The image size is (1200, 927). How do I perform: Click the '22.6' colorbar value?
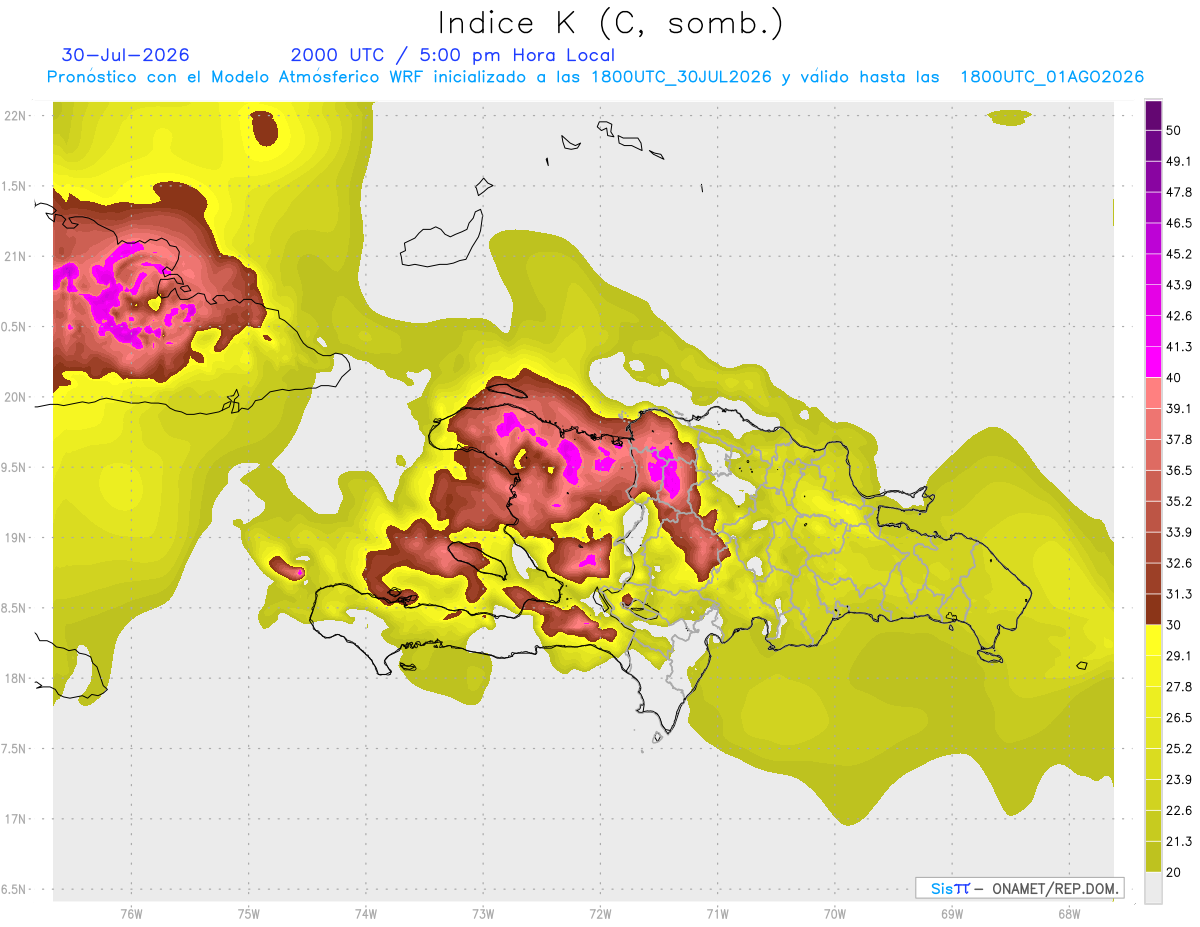1179,811
